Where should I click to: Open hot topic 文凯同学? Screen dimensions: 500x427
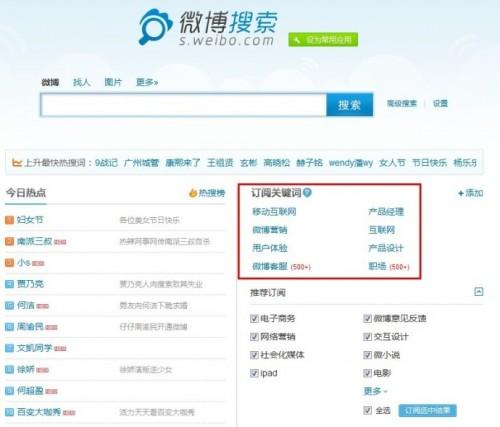click(35, 348)
